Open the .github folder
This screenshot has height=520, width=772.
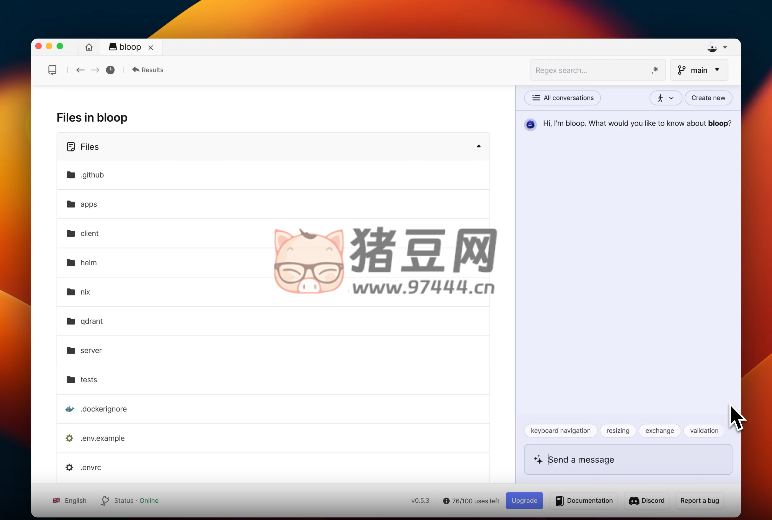(92, 175)
